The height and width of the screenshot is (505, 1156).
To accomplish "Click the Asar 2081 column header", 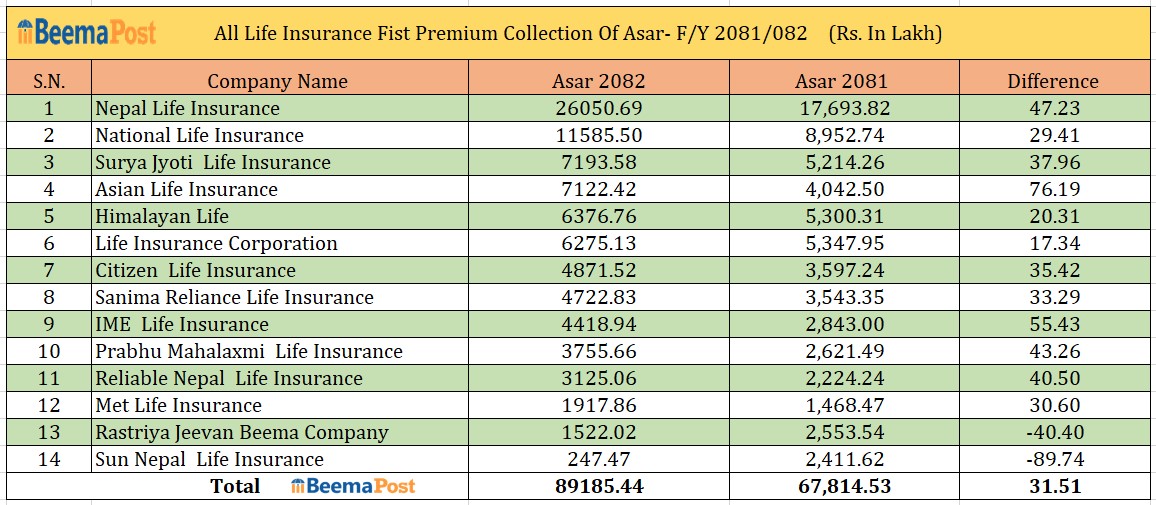I will (x=842, y=81).
